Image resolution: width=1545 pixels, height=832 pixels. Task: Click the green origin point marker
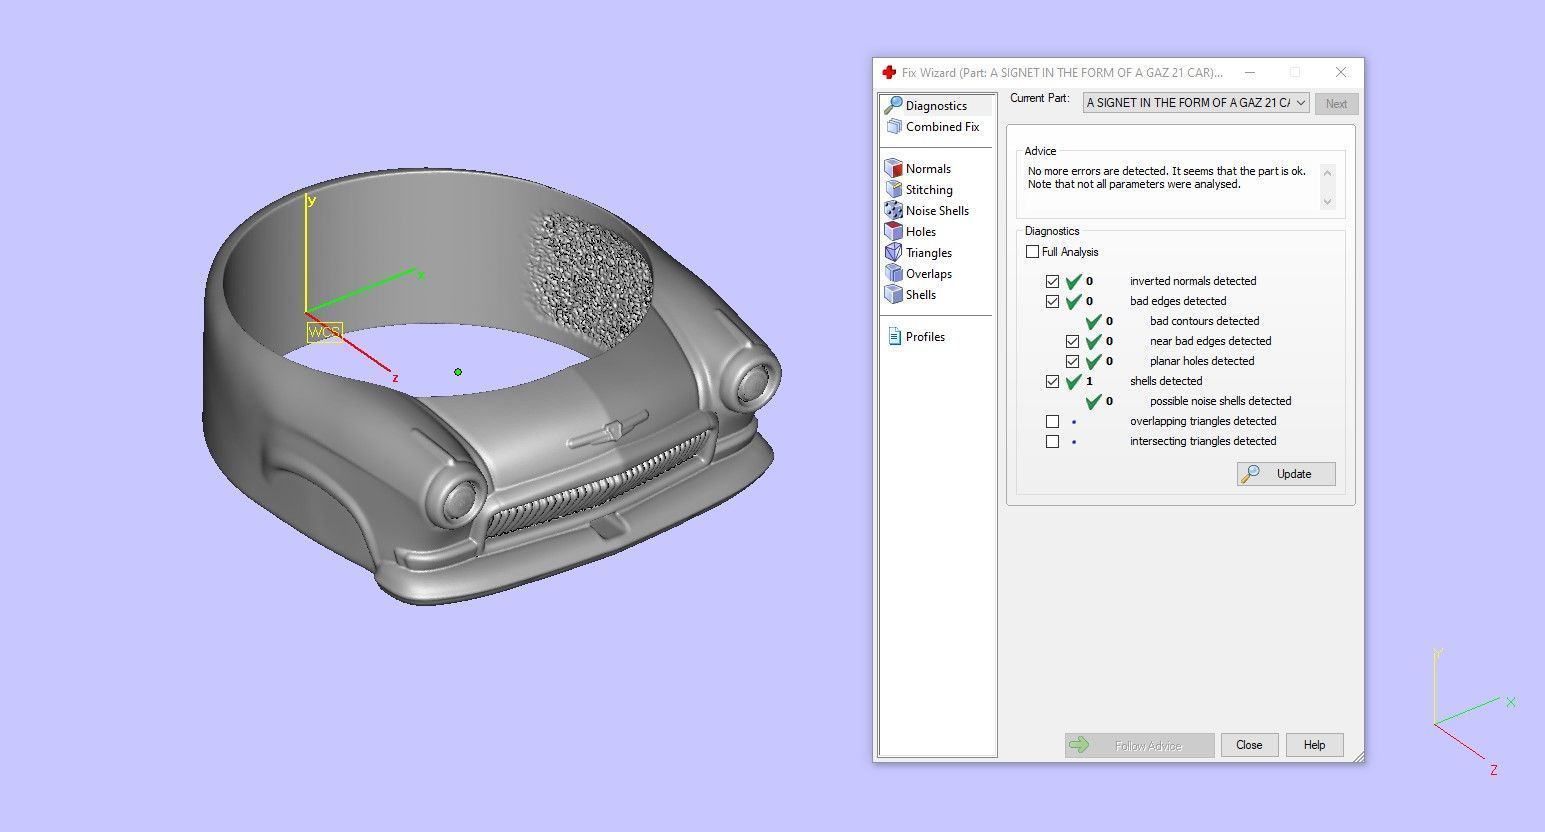(x=458, y=372)
